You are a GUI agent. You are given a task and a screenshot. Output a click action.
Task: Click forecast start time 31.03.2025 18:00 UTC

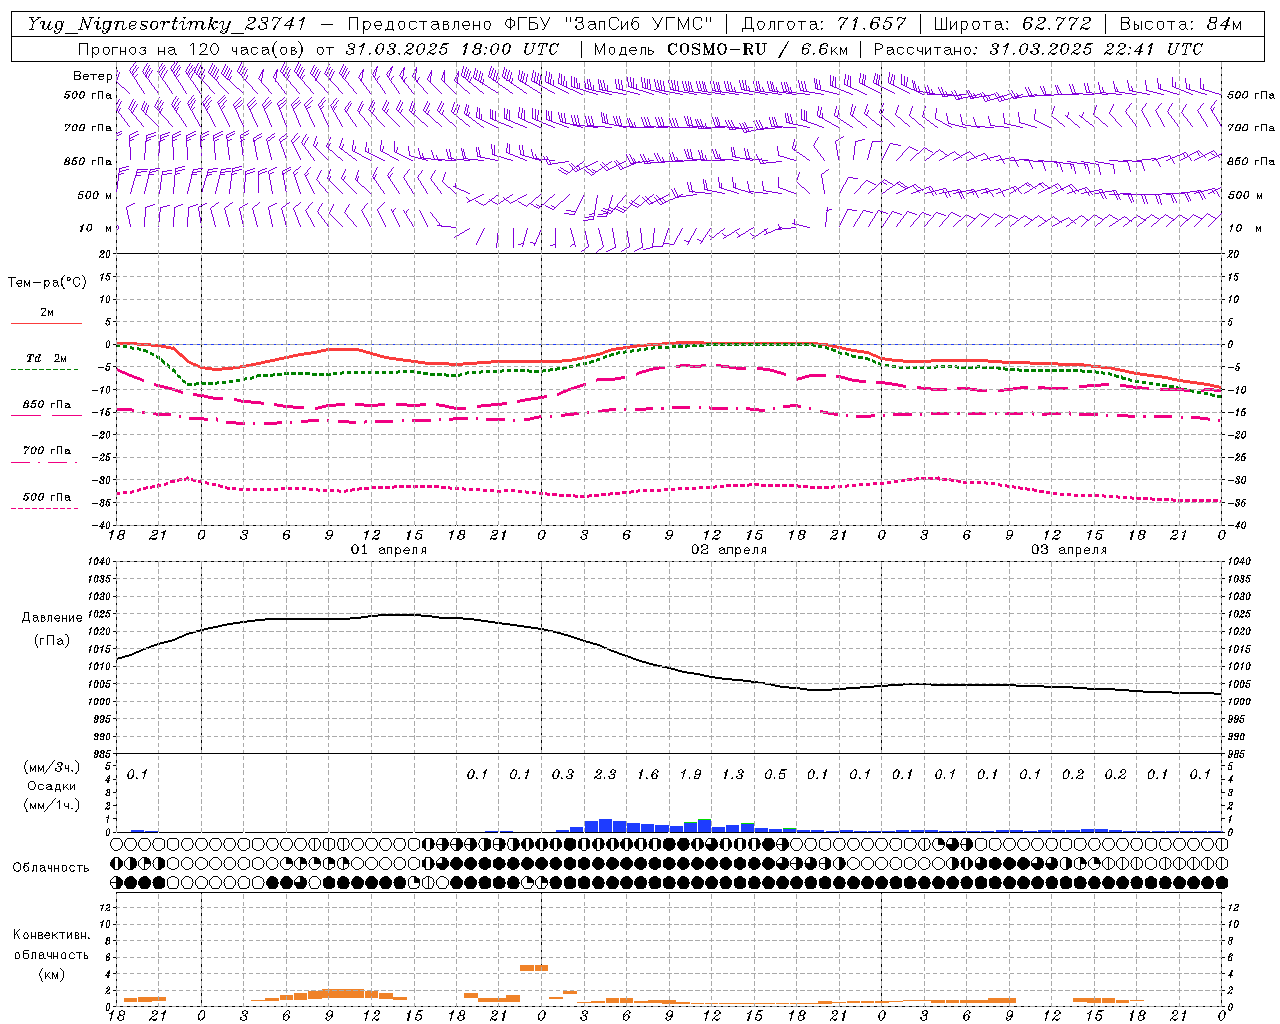[452, 49]
